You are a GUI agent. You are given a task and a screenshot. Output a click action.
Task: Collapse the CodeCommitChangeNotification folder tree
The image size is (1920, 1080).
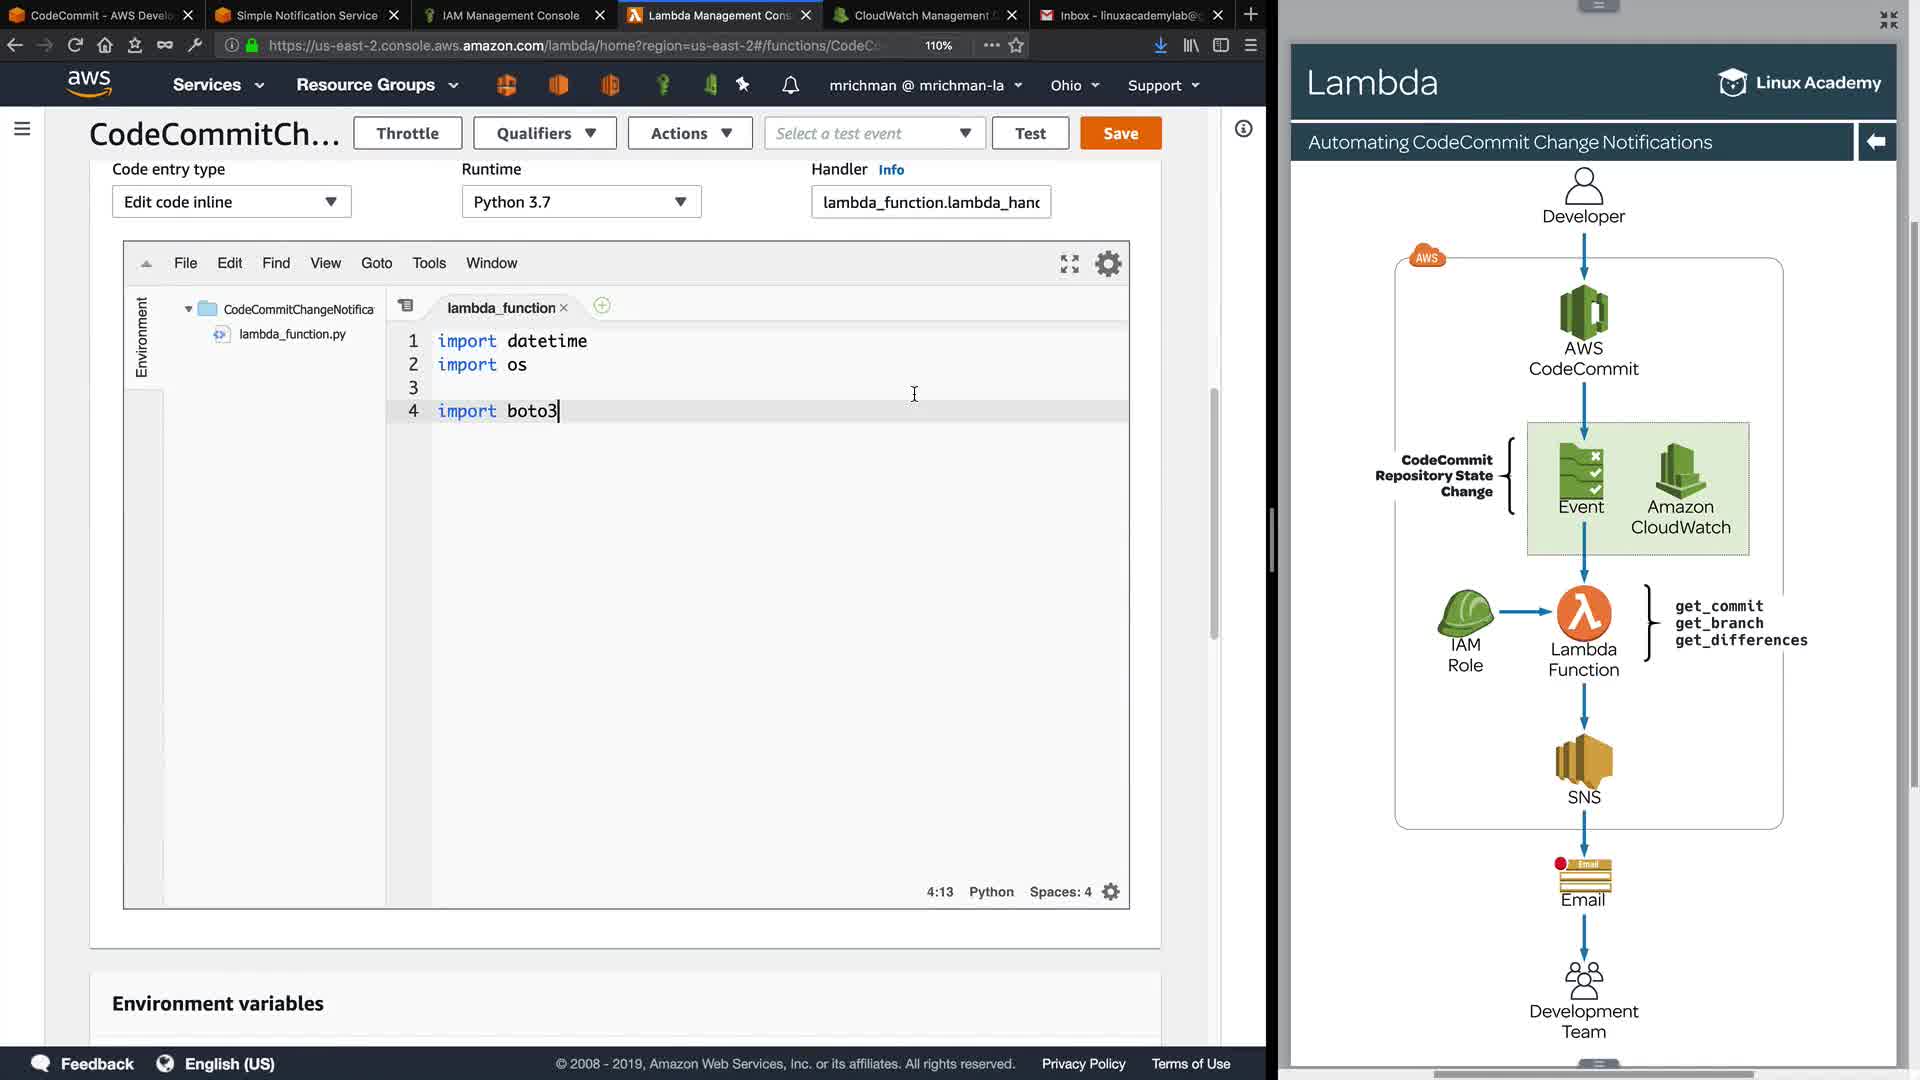[x=188, y=309]
